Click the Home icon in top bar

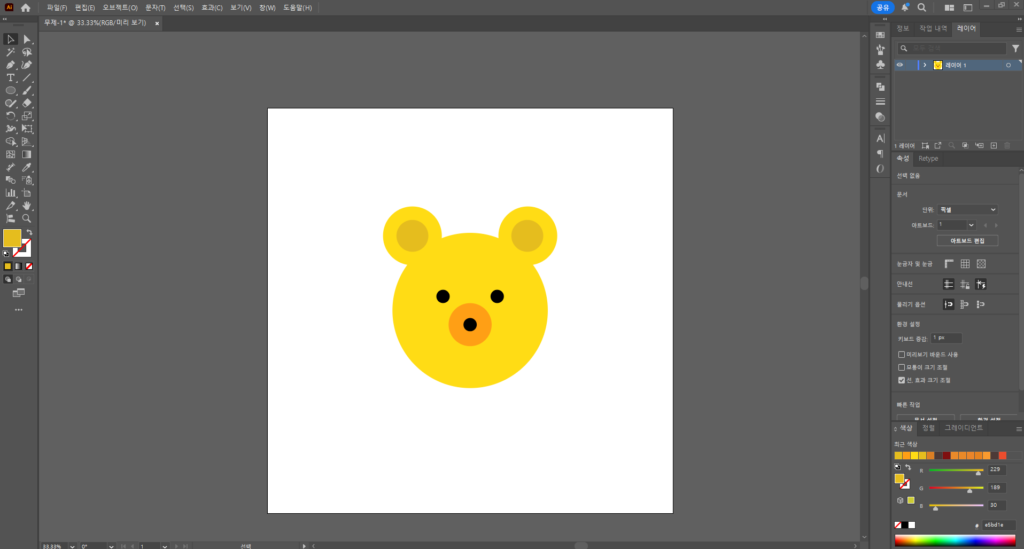point(26,7)
